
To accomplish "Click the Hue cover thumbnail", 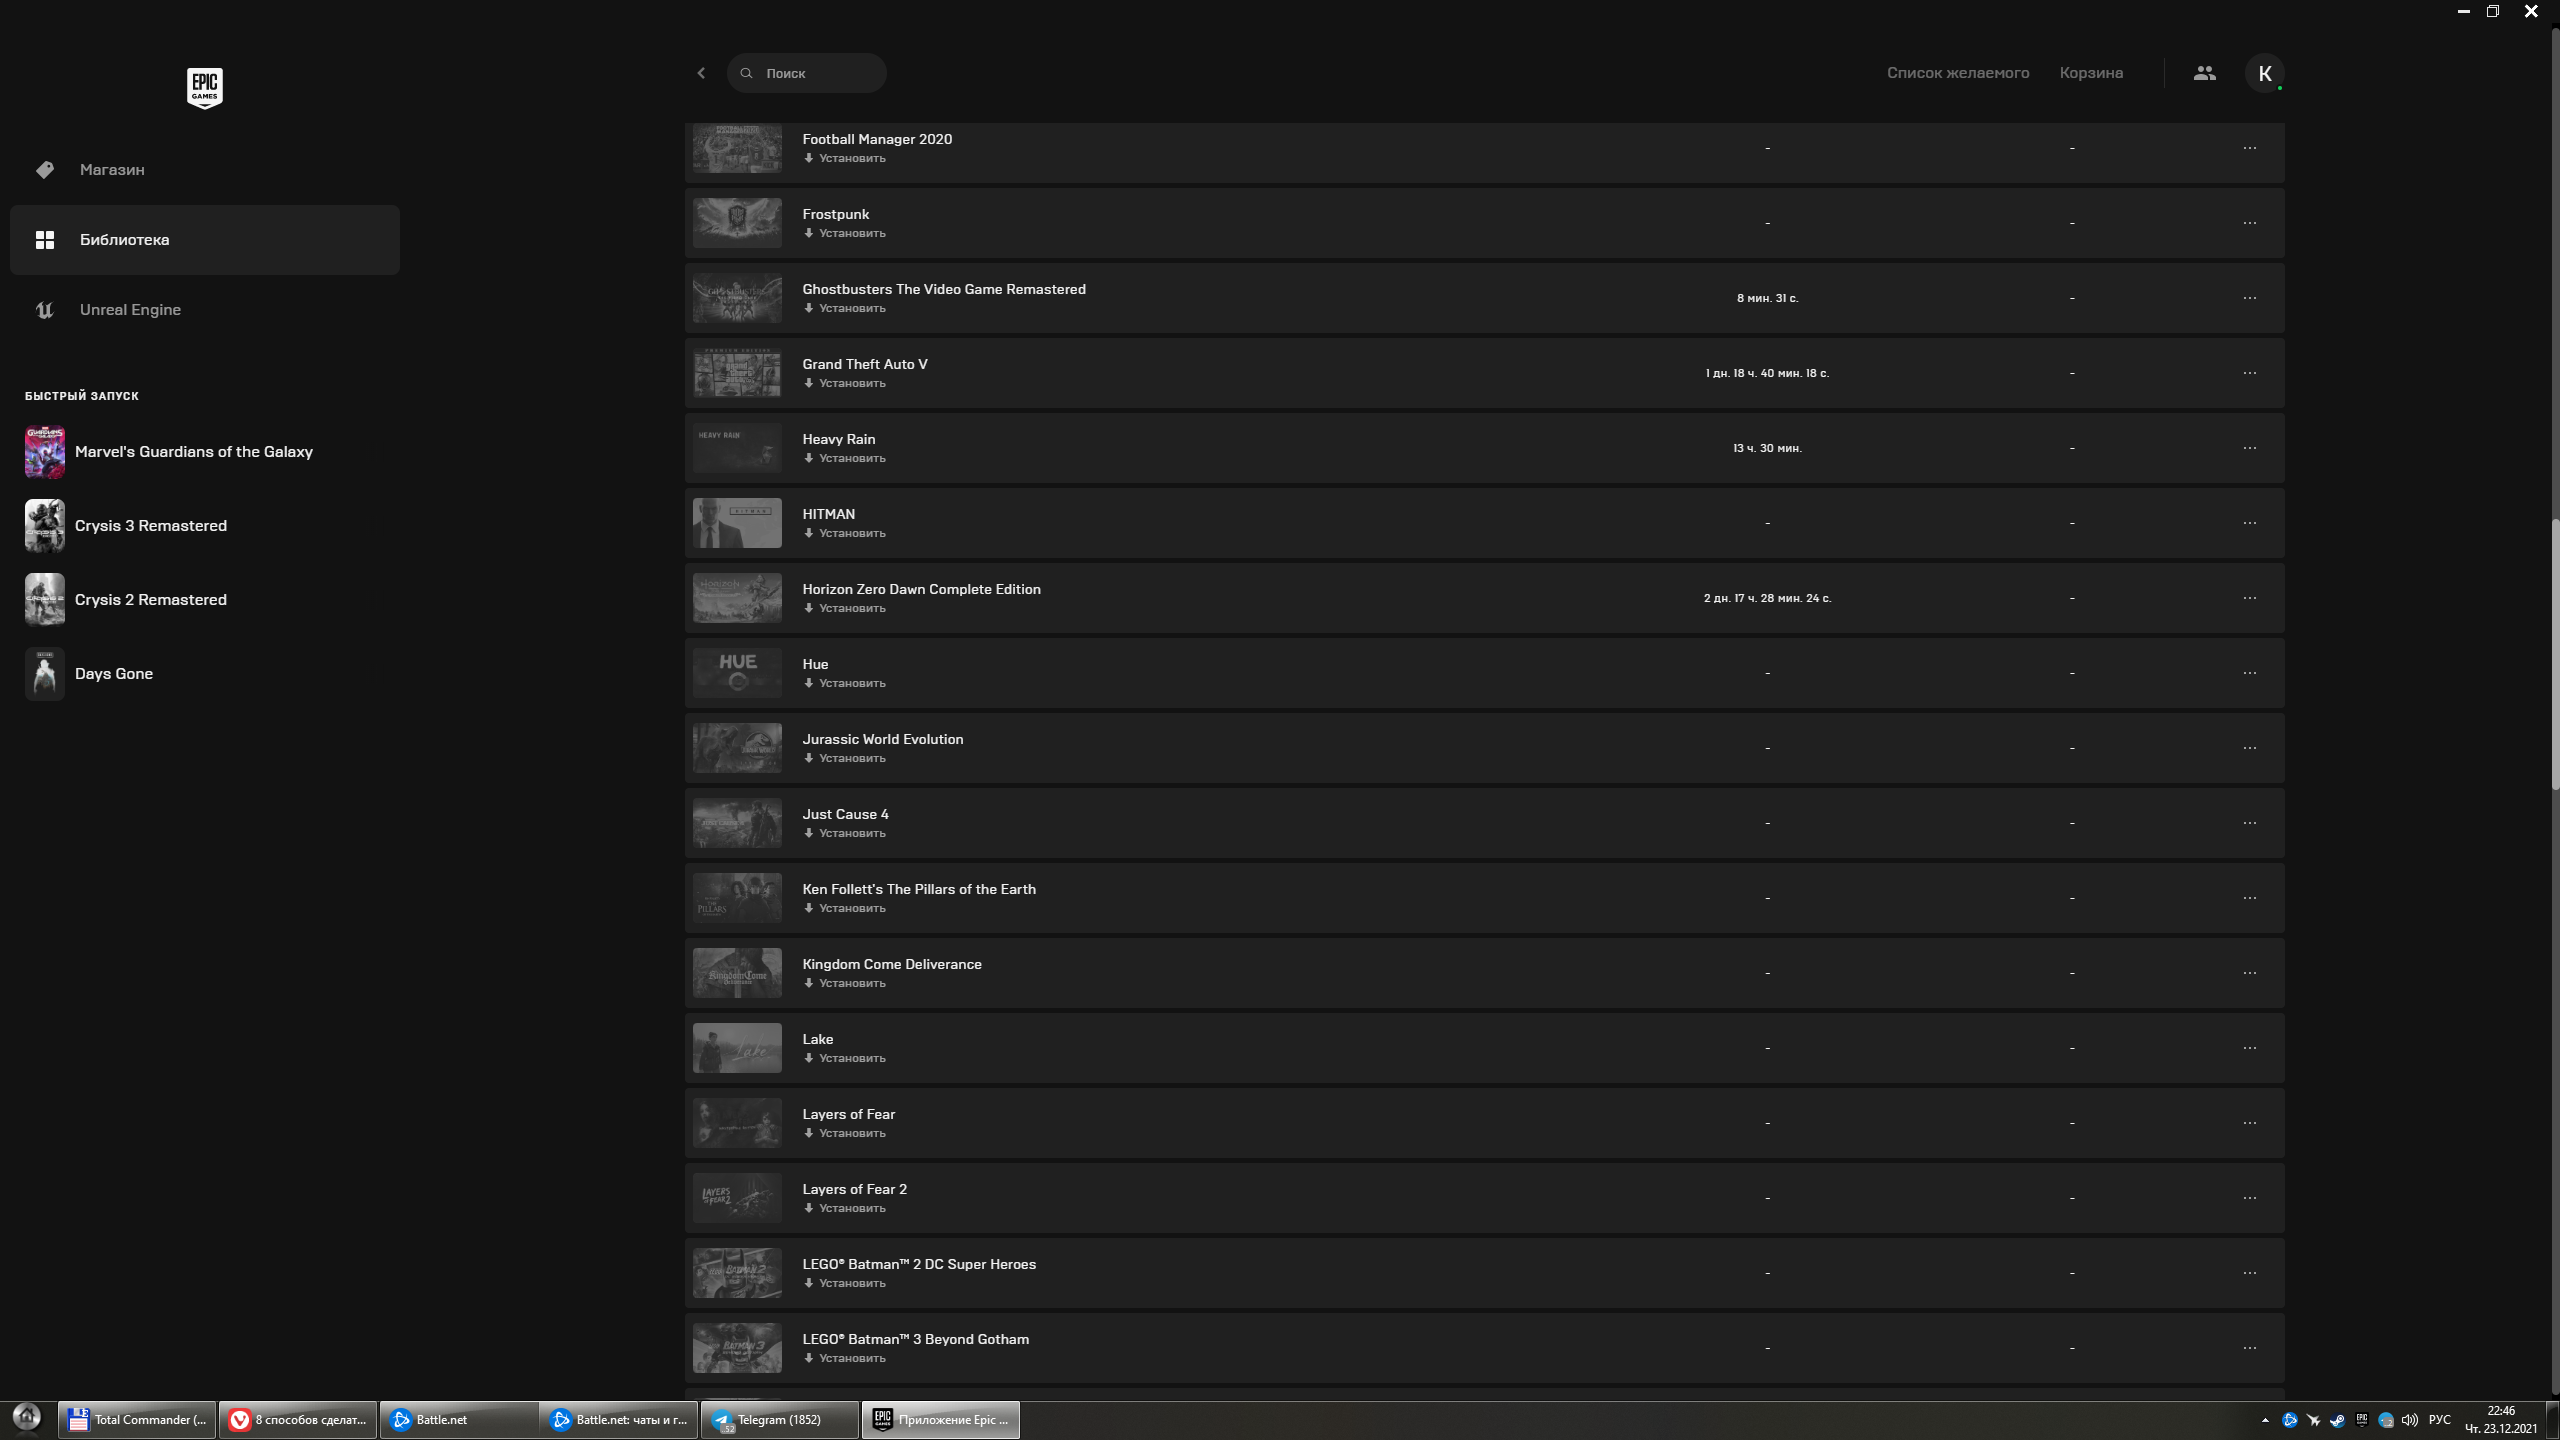I will [737, 673].
